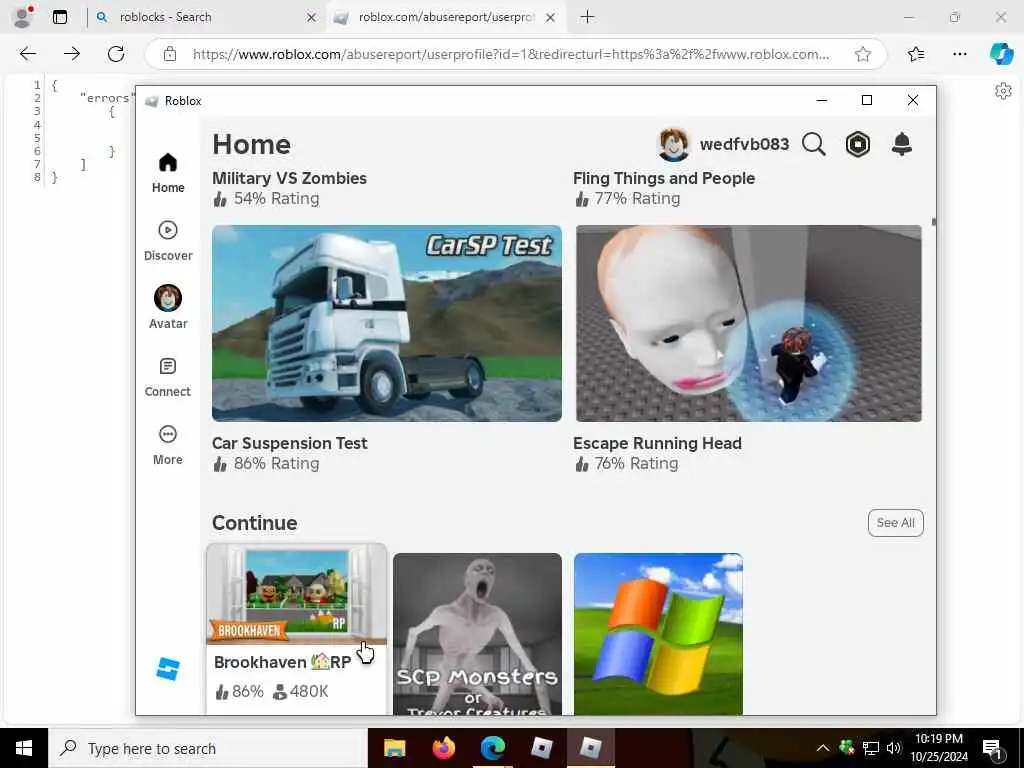Open the Copilot icon in Edge
The image size is (1024, 768).
[x=1000, y=54]
